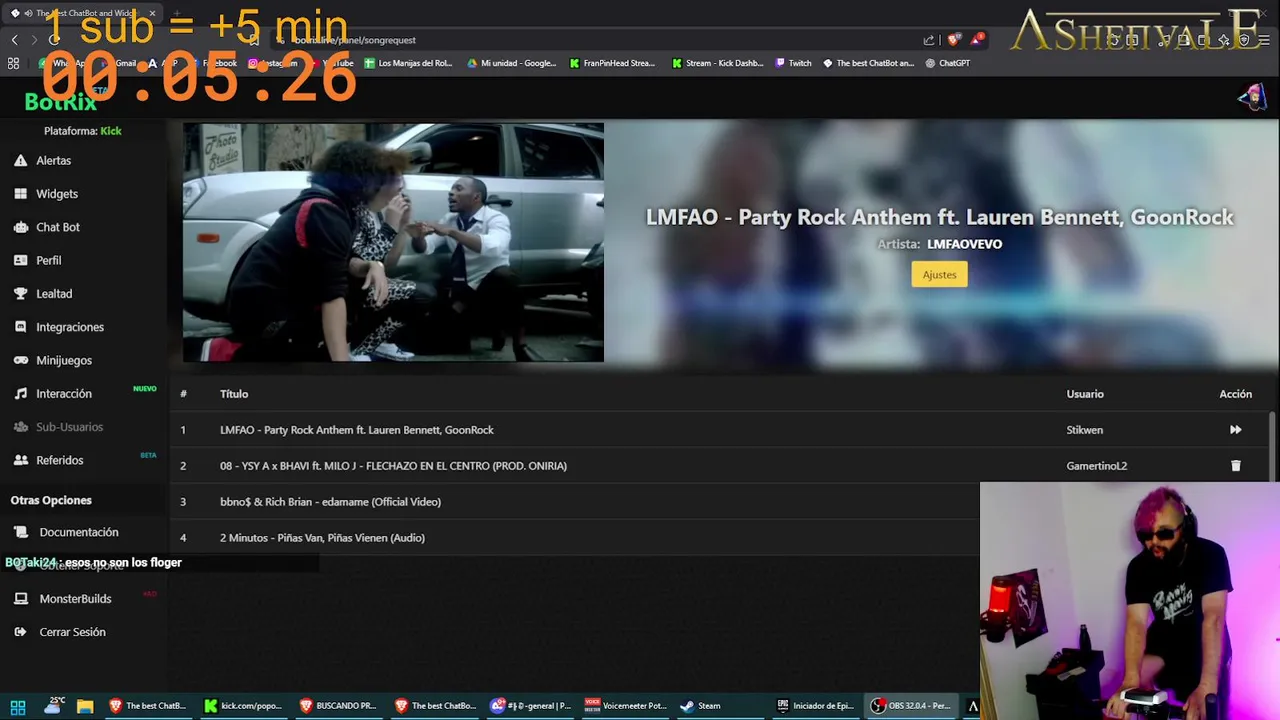Click the song list scrollbar
Image resolution: width=1280 pixels, height=720 pixels.
(x=1272, y=445)
